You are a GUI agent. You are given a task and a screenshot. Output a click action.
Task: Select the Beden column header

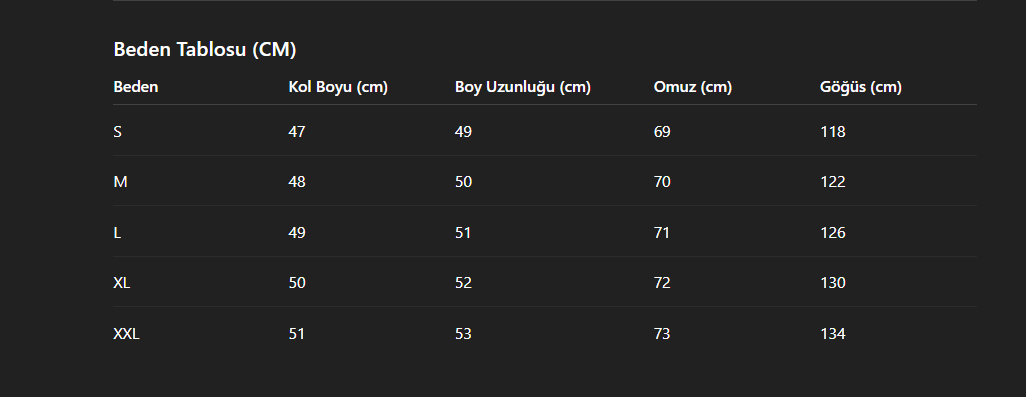point(135,87)
